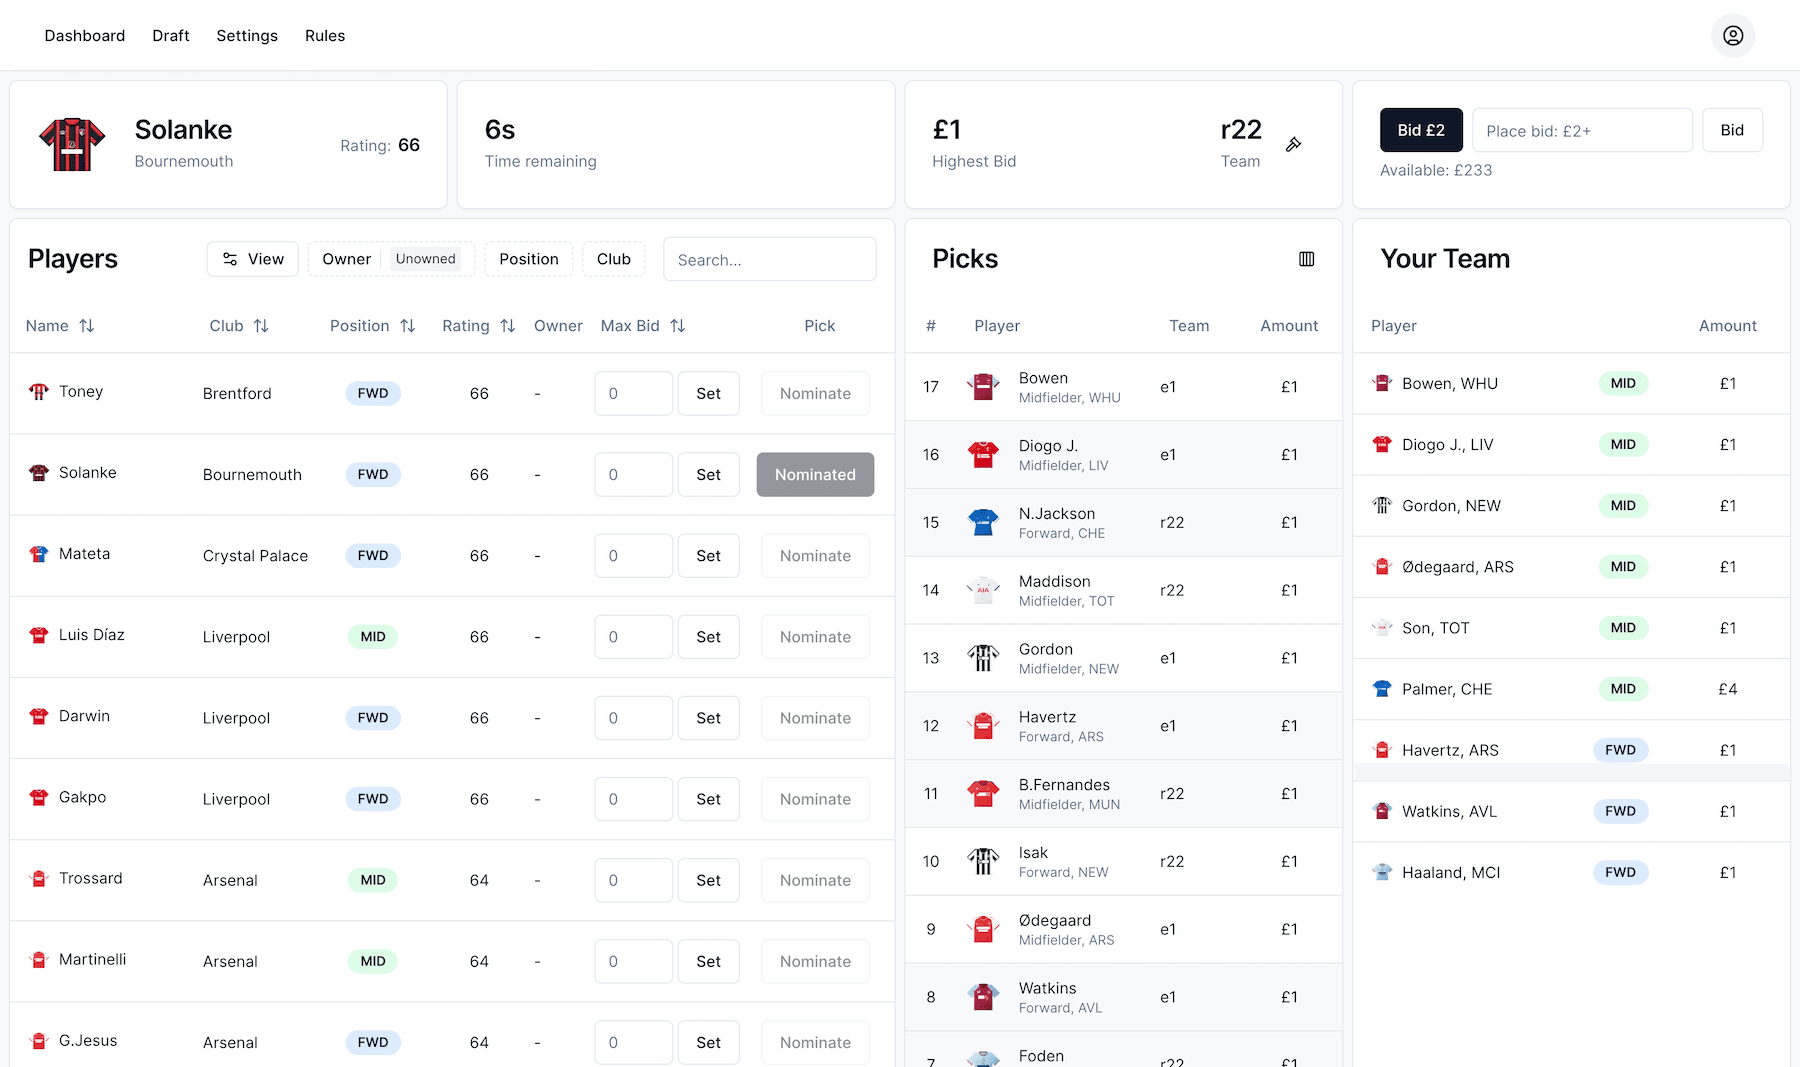Click the Arsenal crest beside Trossard
The width and height of the screenshot is (1800, 1067).
[39, 879]
